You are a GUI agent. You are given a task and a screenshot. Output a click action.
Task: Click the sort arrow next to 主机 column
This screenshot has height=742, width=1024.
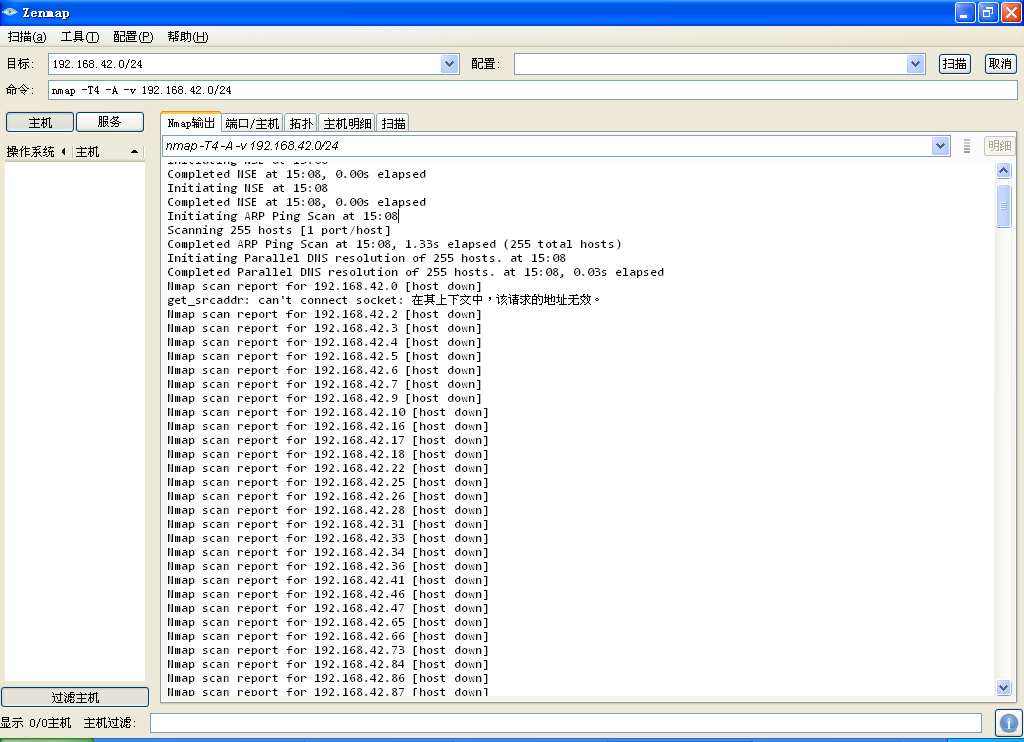coord(134,152)
